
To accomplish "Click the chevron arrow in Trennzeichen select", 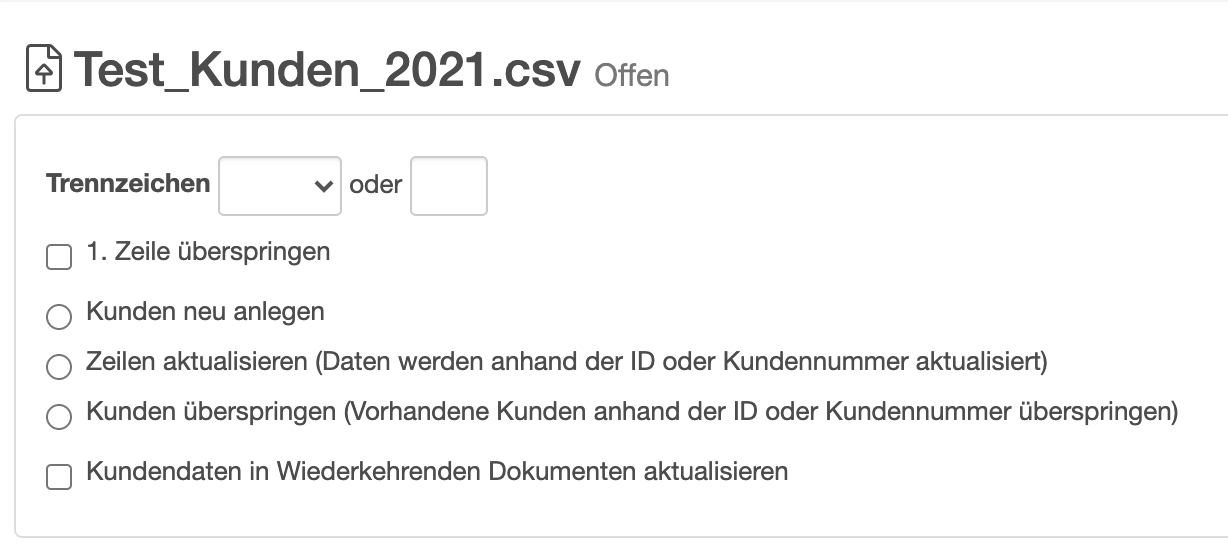I will (x=322, y=186).
